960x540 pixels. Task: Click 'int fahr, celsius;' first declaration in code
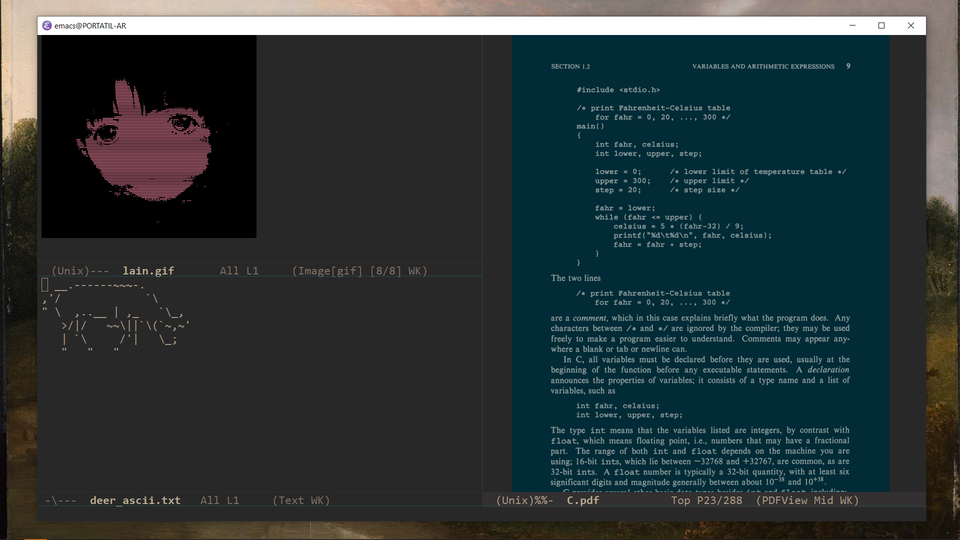(x=637, y=144)
